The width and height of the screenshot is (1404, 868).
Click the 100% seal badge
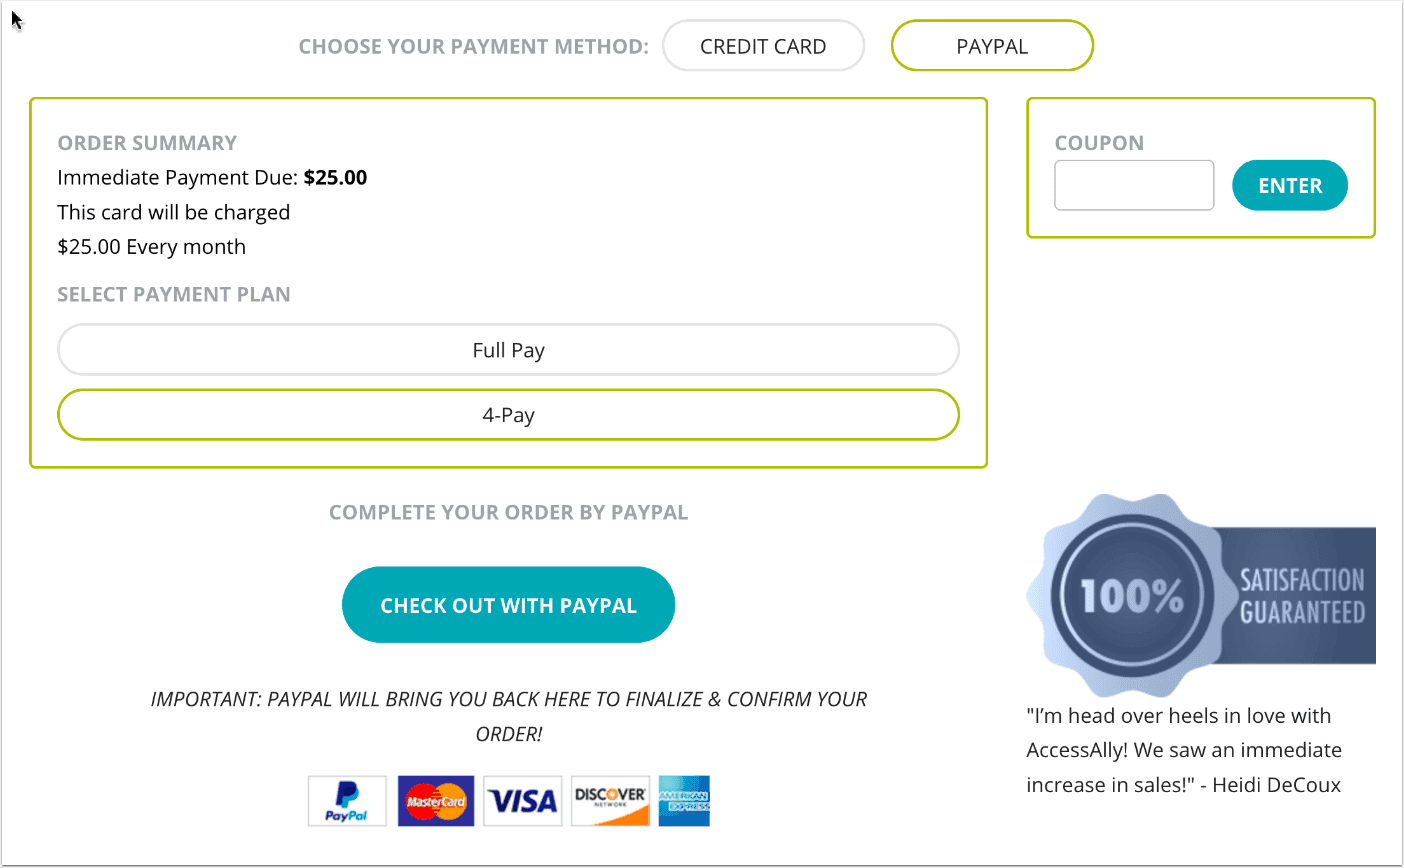click(1132, 597)
